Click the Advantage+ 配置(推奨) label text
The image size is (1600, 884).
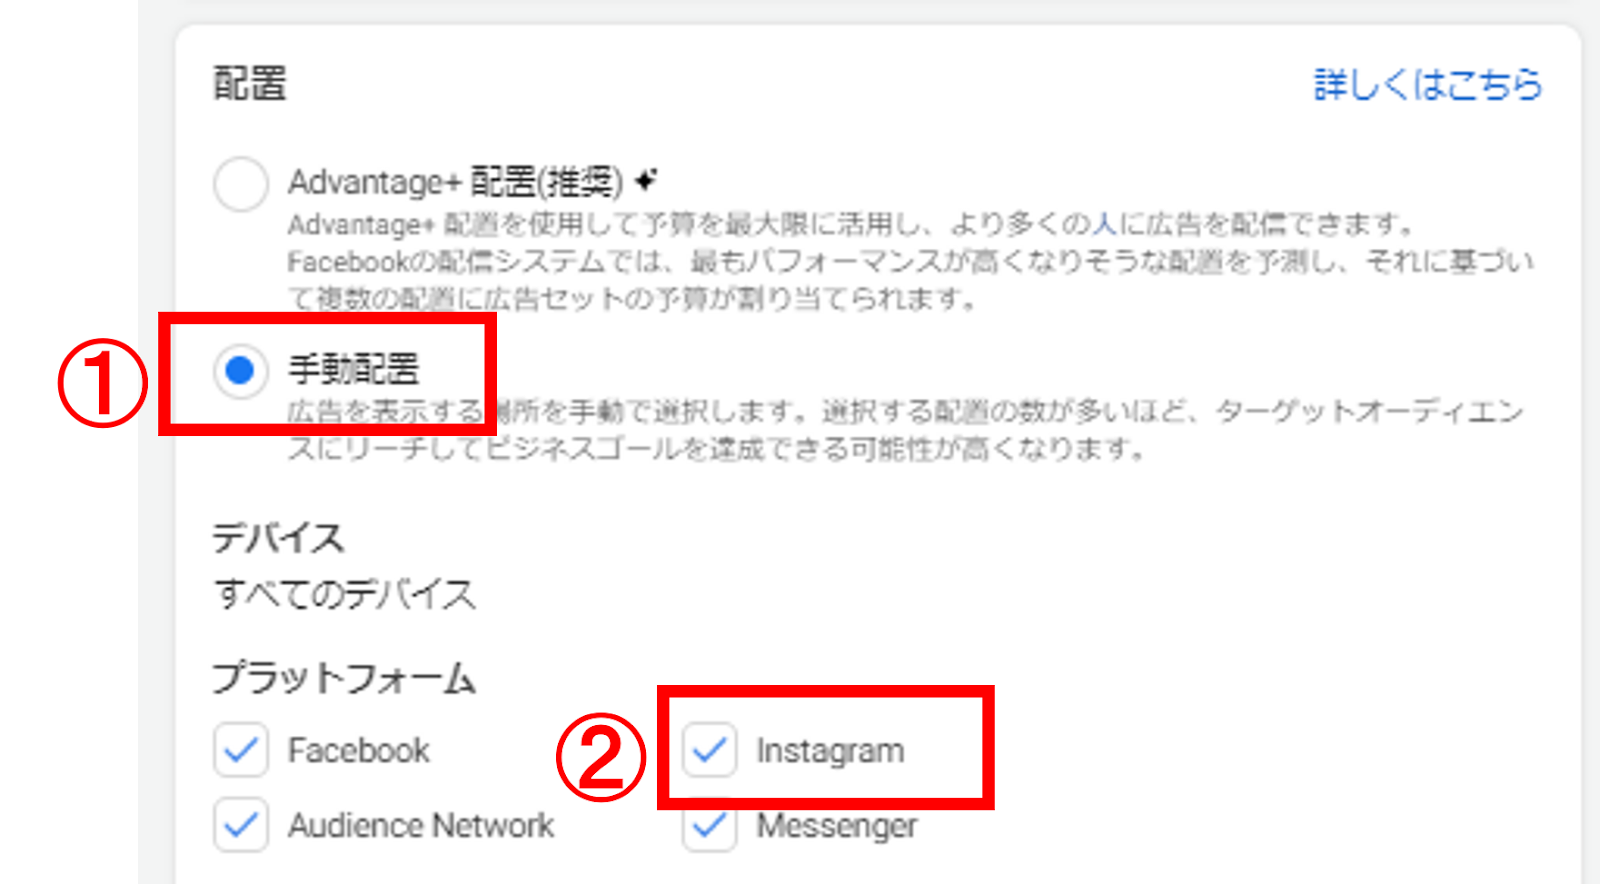[455, 182]
